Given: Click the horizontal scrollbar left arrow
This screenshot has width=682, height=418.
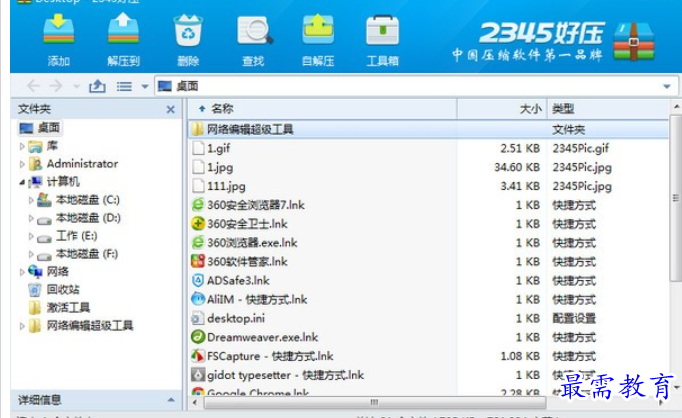Looking at the screenshot, I should tap(195, 402).
